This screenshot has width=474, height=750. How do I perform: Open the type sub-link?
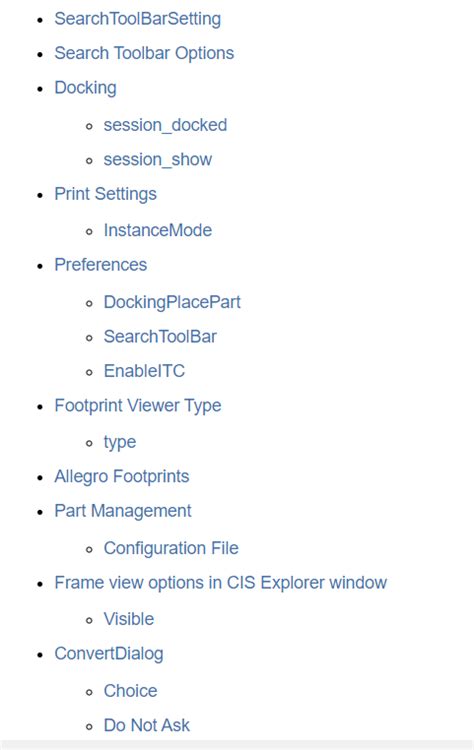(x=120, y=442)
